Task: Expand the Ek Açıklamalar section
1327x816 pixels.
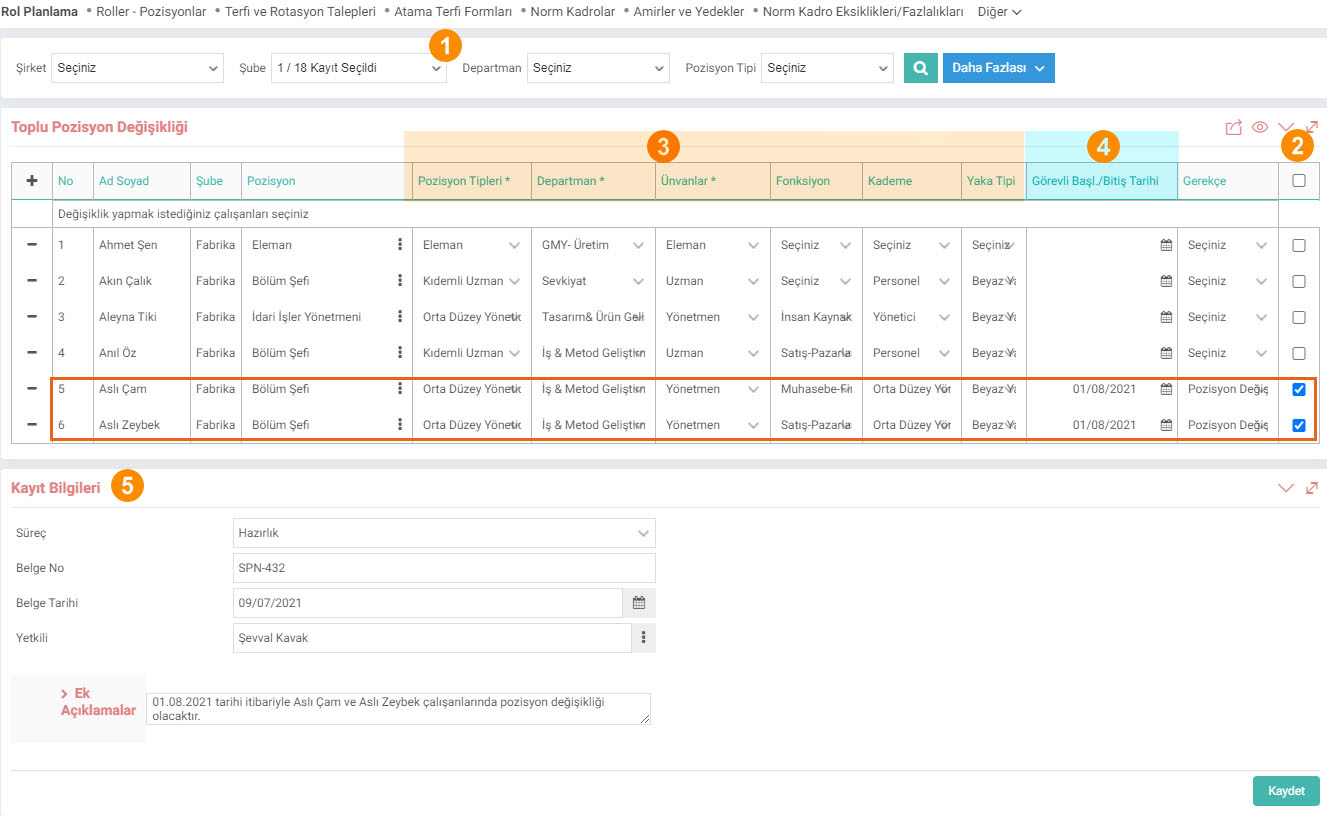Action: (98, 702)
